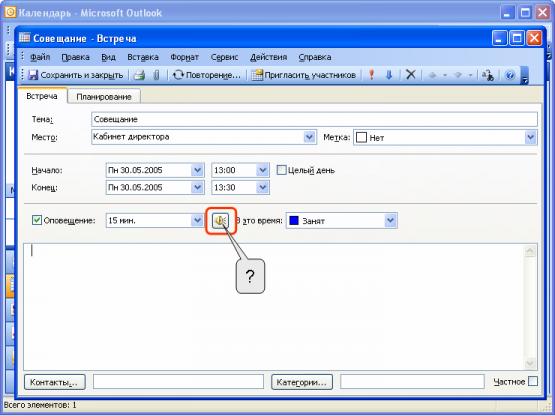Viewport: 555px width, 416px height.
Task: Open Recurrence (Повторение) settings
Action: pos(207,75)
